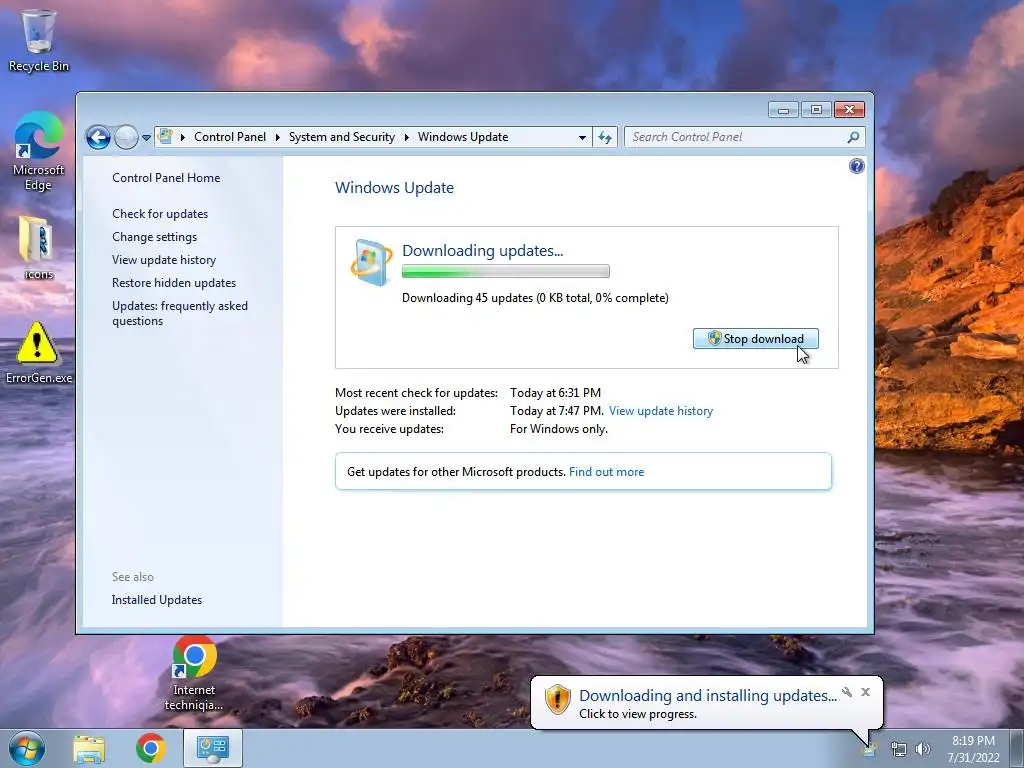Click the update notification shield icon

557,699
